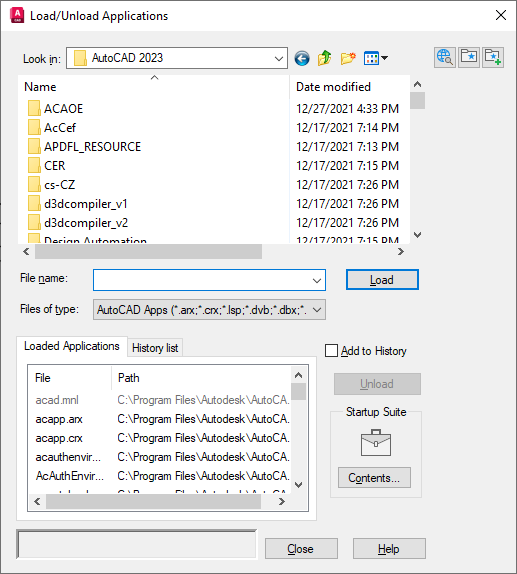Select acapp.crx in the list
This screenshot has width=517, height=574.
tap(59, 438)
